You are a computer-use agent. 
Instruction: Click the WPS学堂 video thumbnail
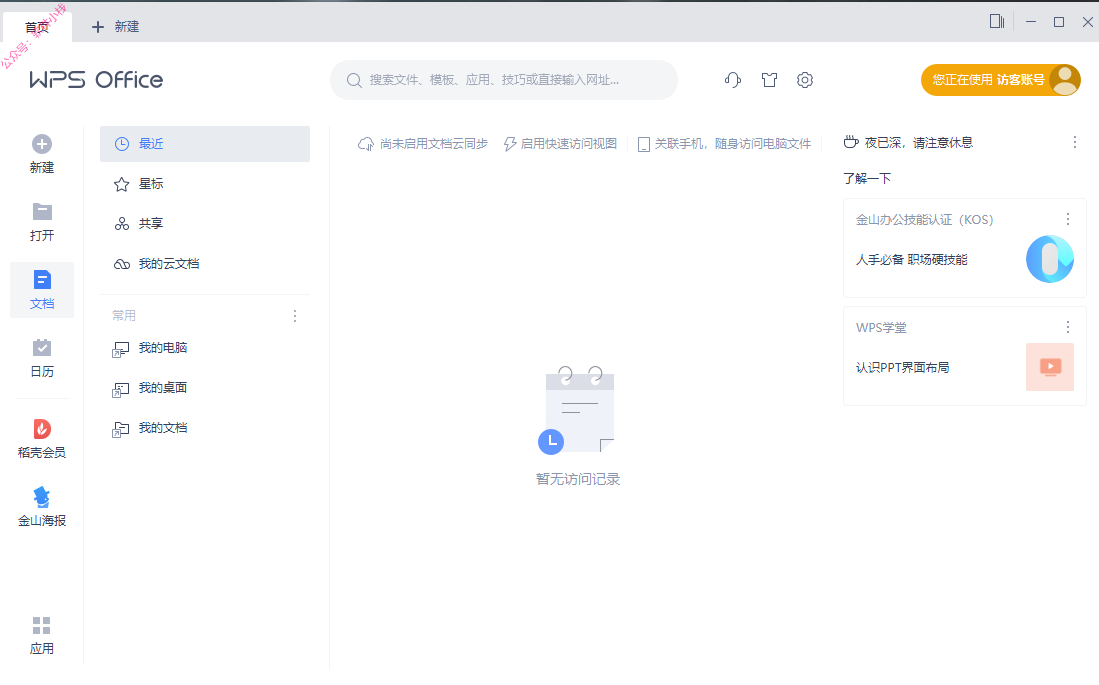coord(1049,367)
